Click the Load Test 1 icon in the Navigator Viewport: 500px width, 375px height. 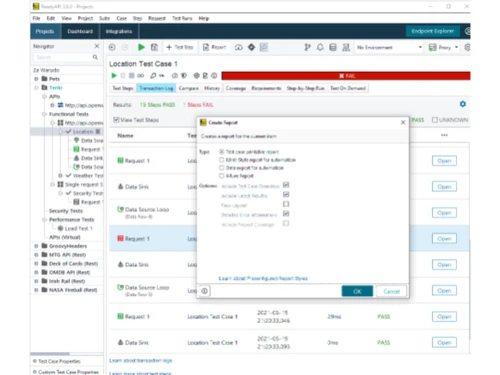tap(60, 228)
